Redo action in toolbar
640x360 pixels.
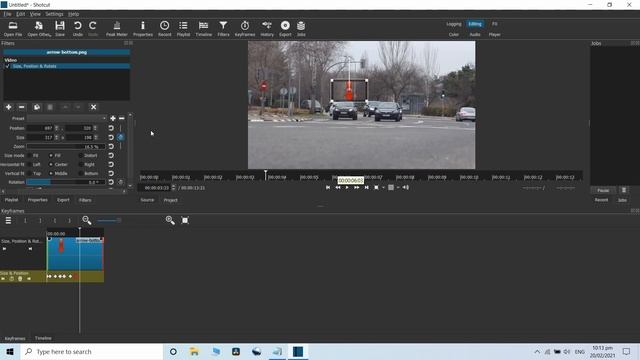[x=93, y=29]
